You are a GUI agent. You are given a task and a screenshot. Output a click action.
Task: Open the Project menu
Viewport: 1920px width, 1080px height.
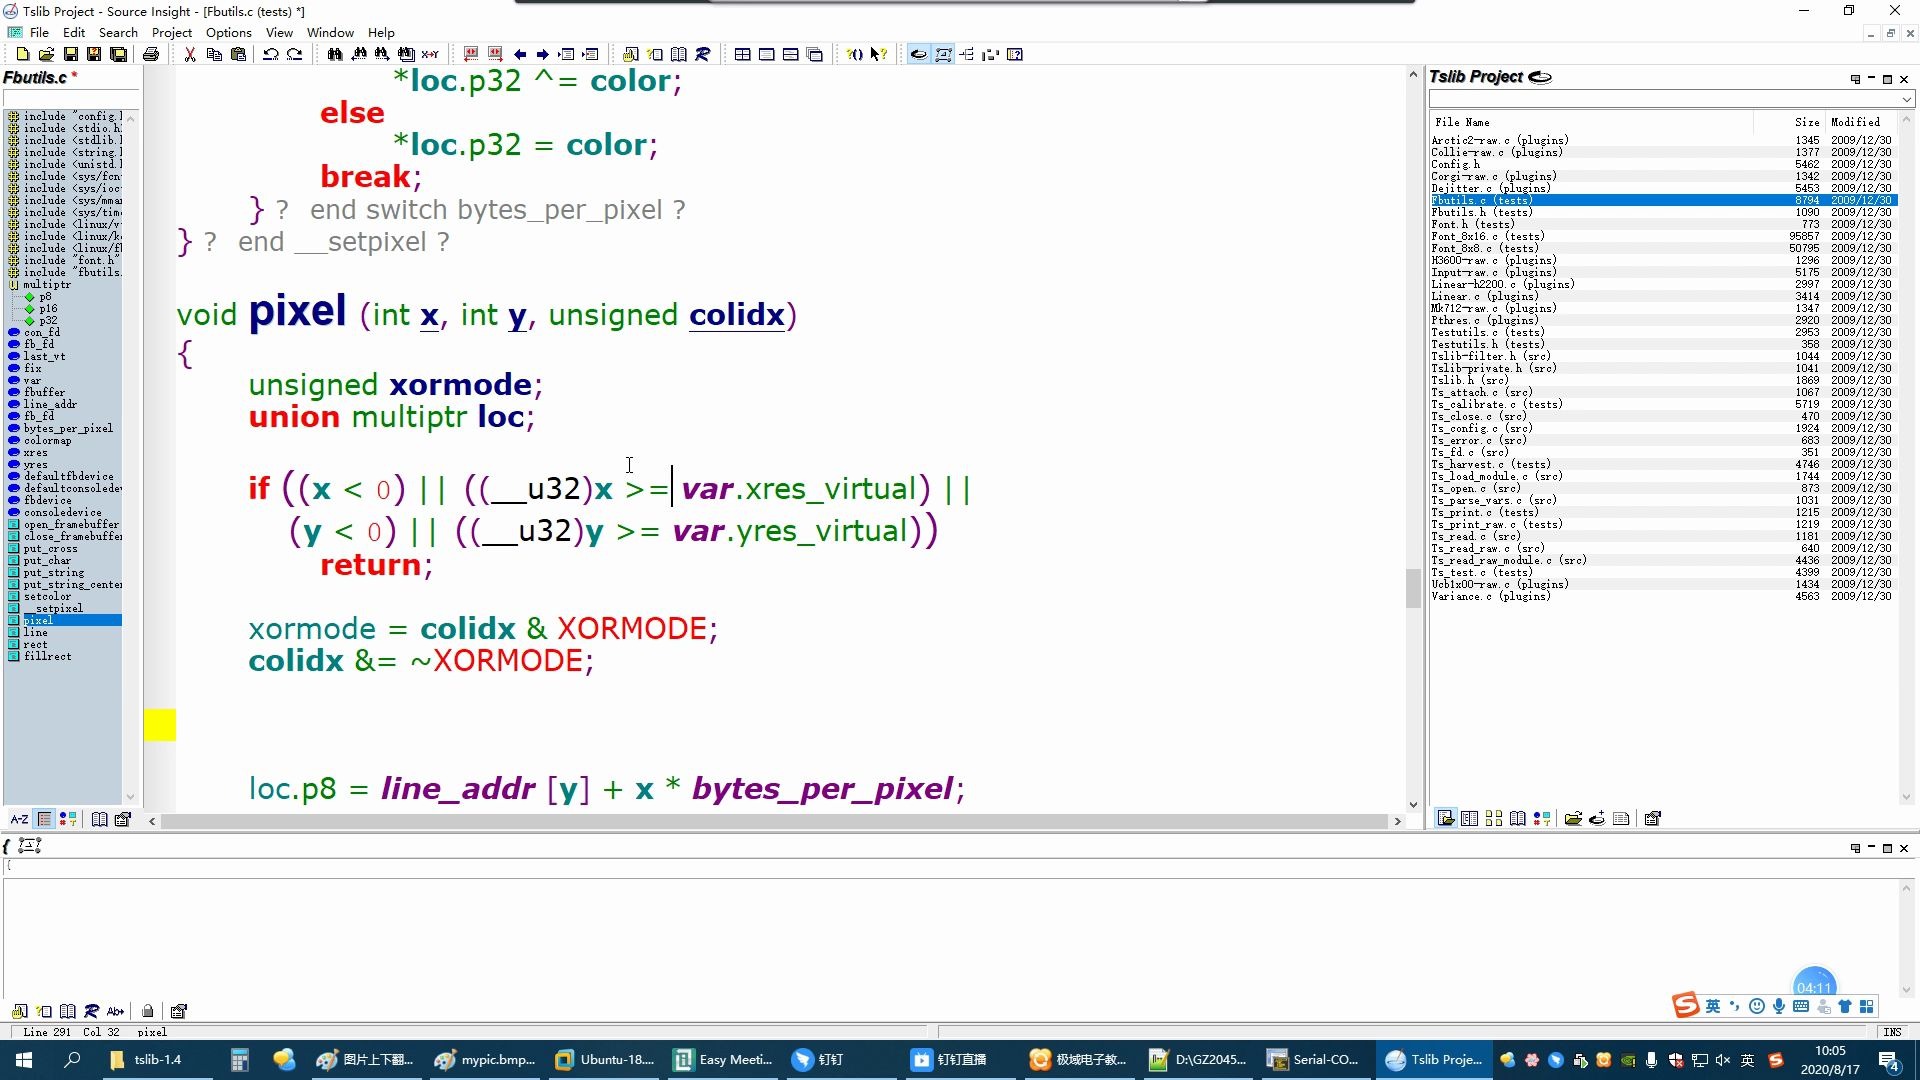(x=171, y=32)
